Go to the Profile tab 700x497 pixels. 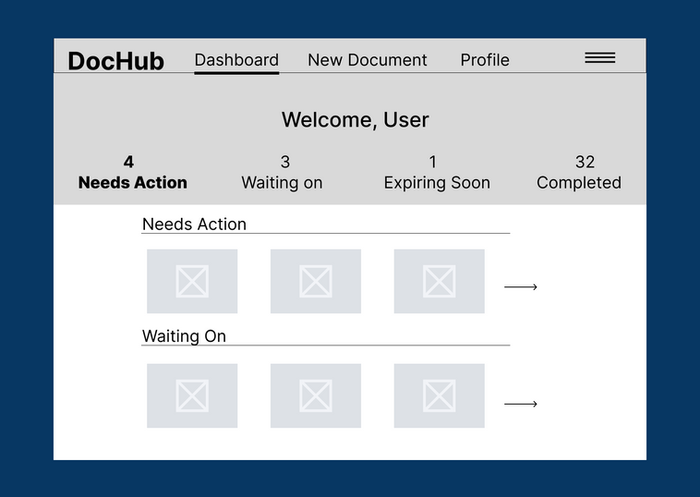(485, 60)
